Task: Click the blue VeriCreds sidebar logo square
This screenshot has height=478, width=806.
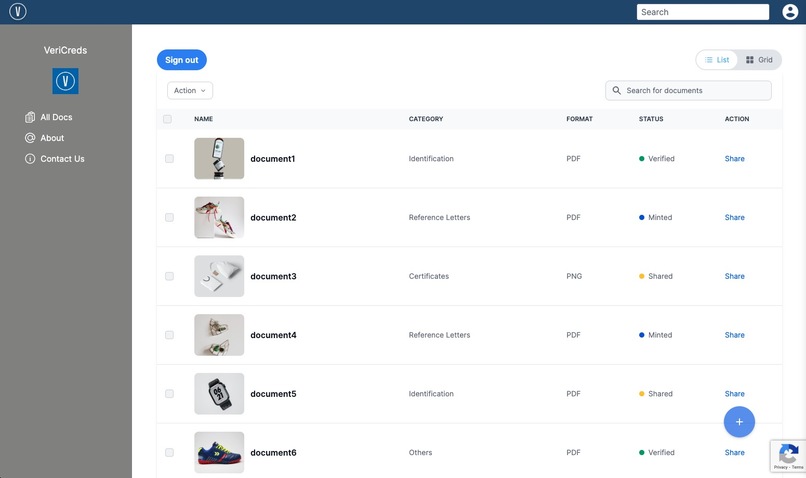Action: click(65, 81)
